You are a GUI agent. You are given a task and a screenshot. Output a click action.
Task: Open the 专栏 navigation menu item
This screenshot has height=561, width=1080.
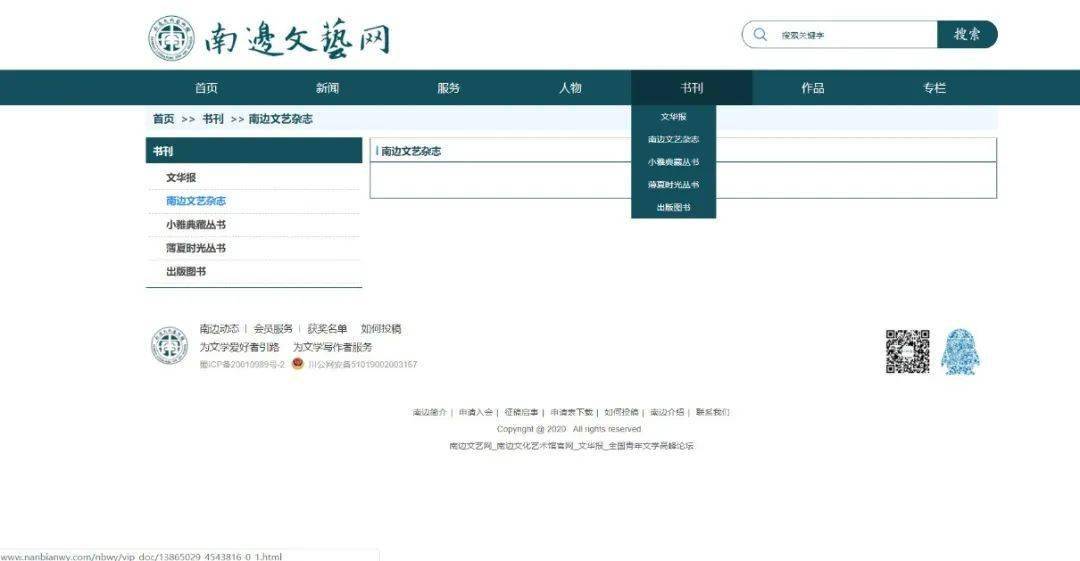(x=934, y=88)
